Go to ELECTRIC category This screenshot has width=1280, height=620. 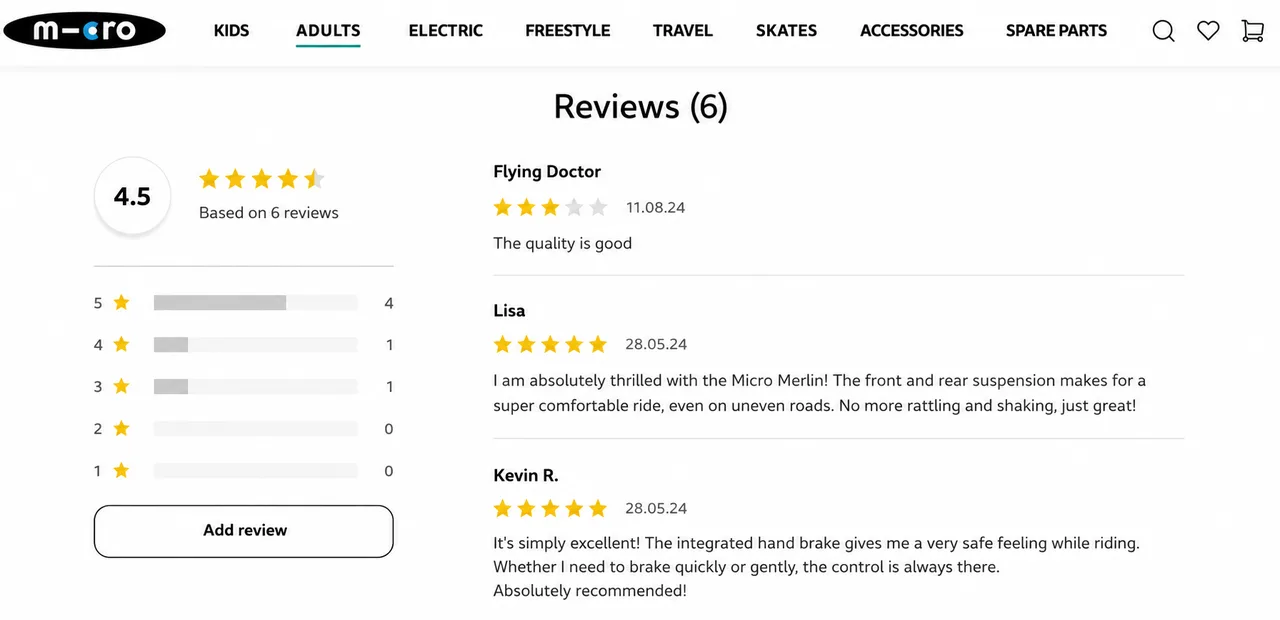coord(445,31)
